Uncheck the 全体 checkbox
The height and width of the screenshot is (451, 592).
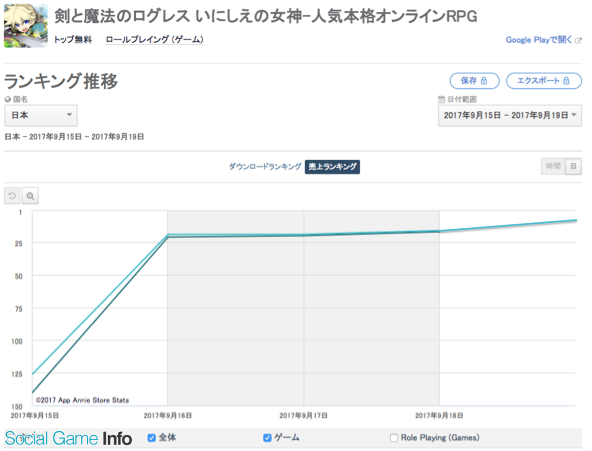(x=152, y=438)
